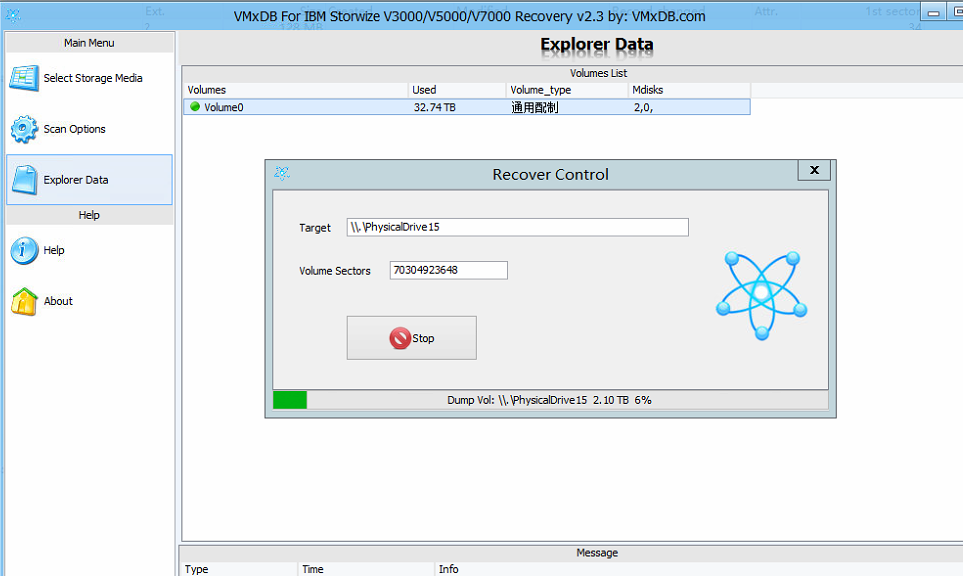The width and height of the screenshot is (963, 576).
Task: Click the Explorer Data document icon
Action: 25,180
